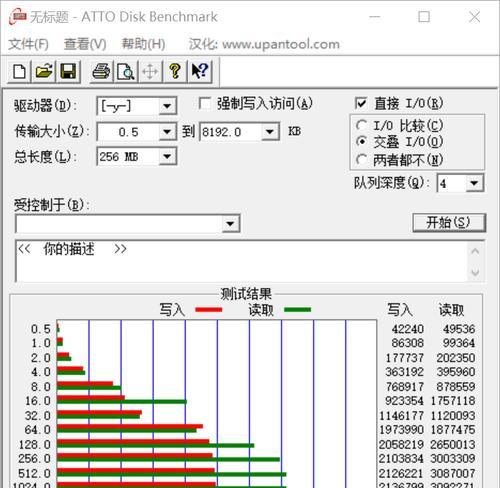
Task: Minimize the ATTO Disk Benchmark window
Action: 375,17
